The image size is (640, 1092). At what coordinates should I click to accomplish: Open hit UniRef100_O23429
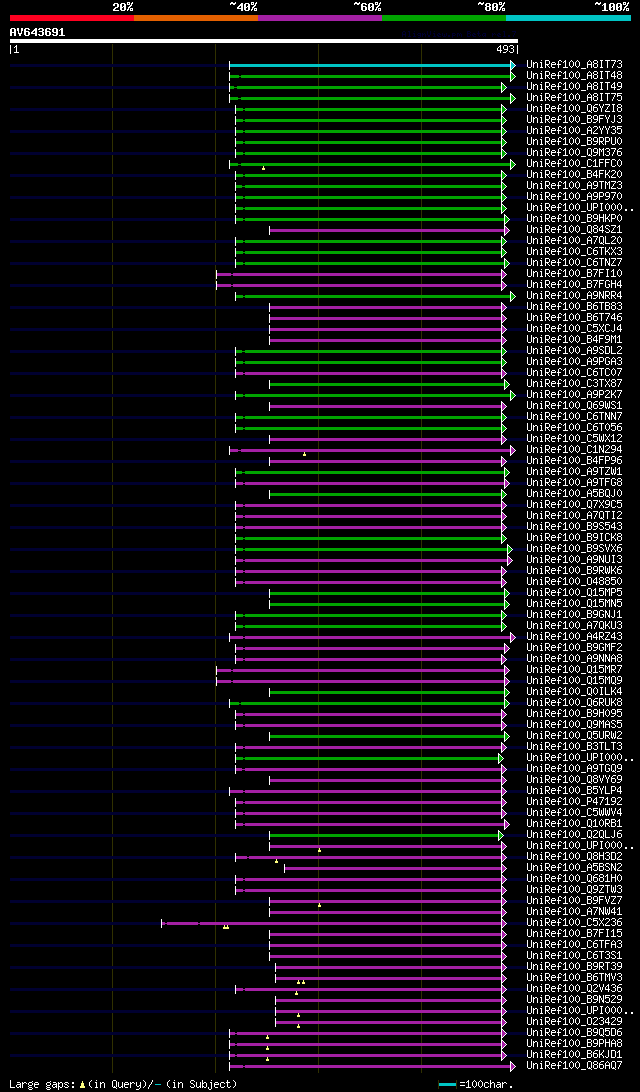(575, 1022)
